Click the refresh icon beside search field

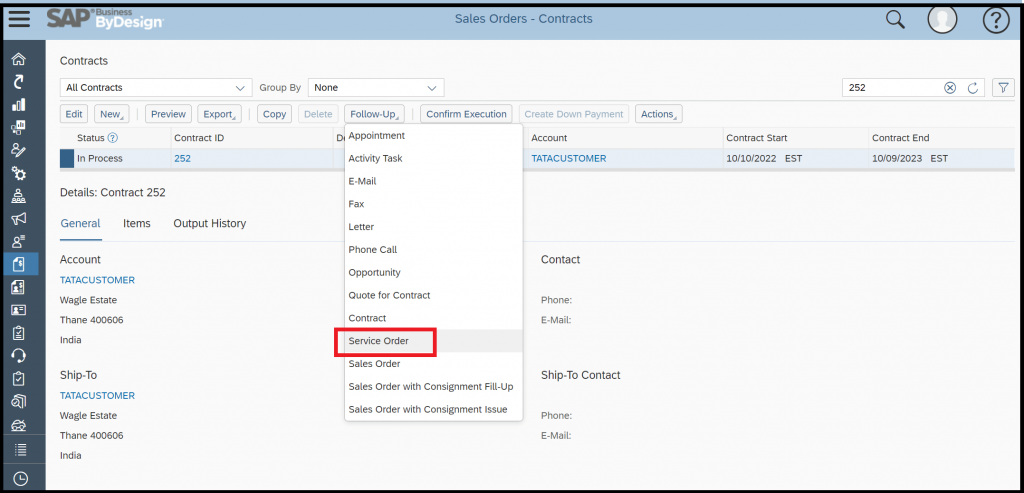tap(972, 87)
